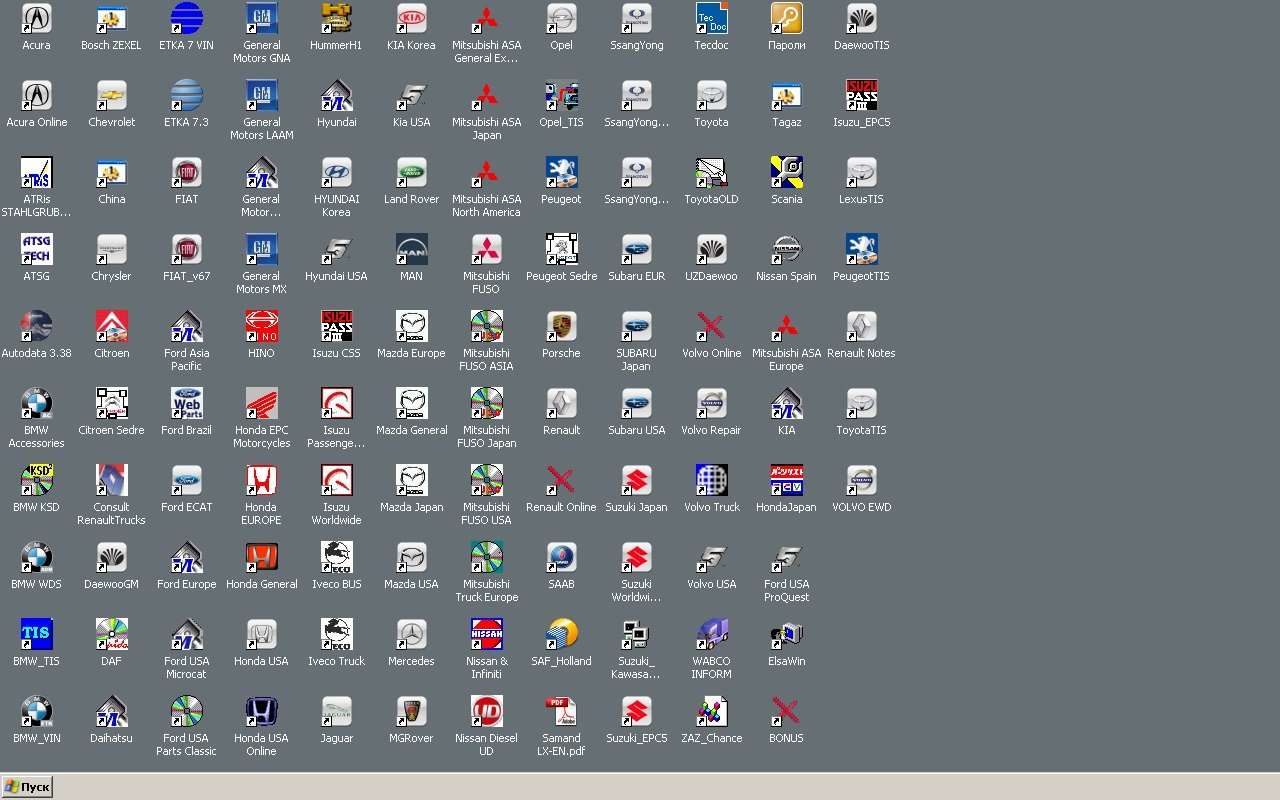
Task: Click the SAAB catalog icon
Action: click(561, 557)
